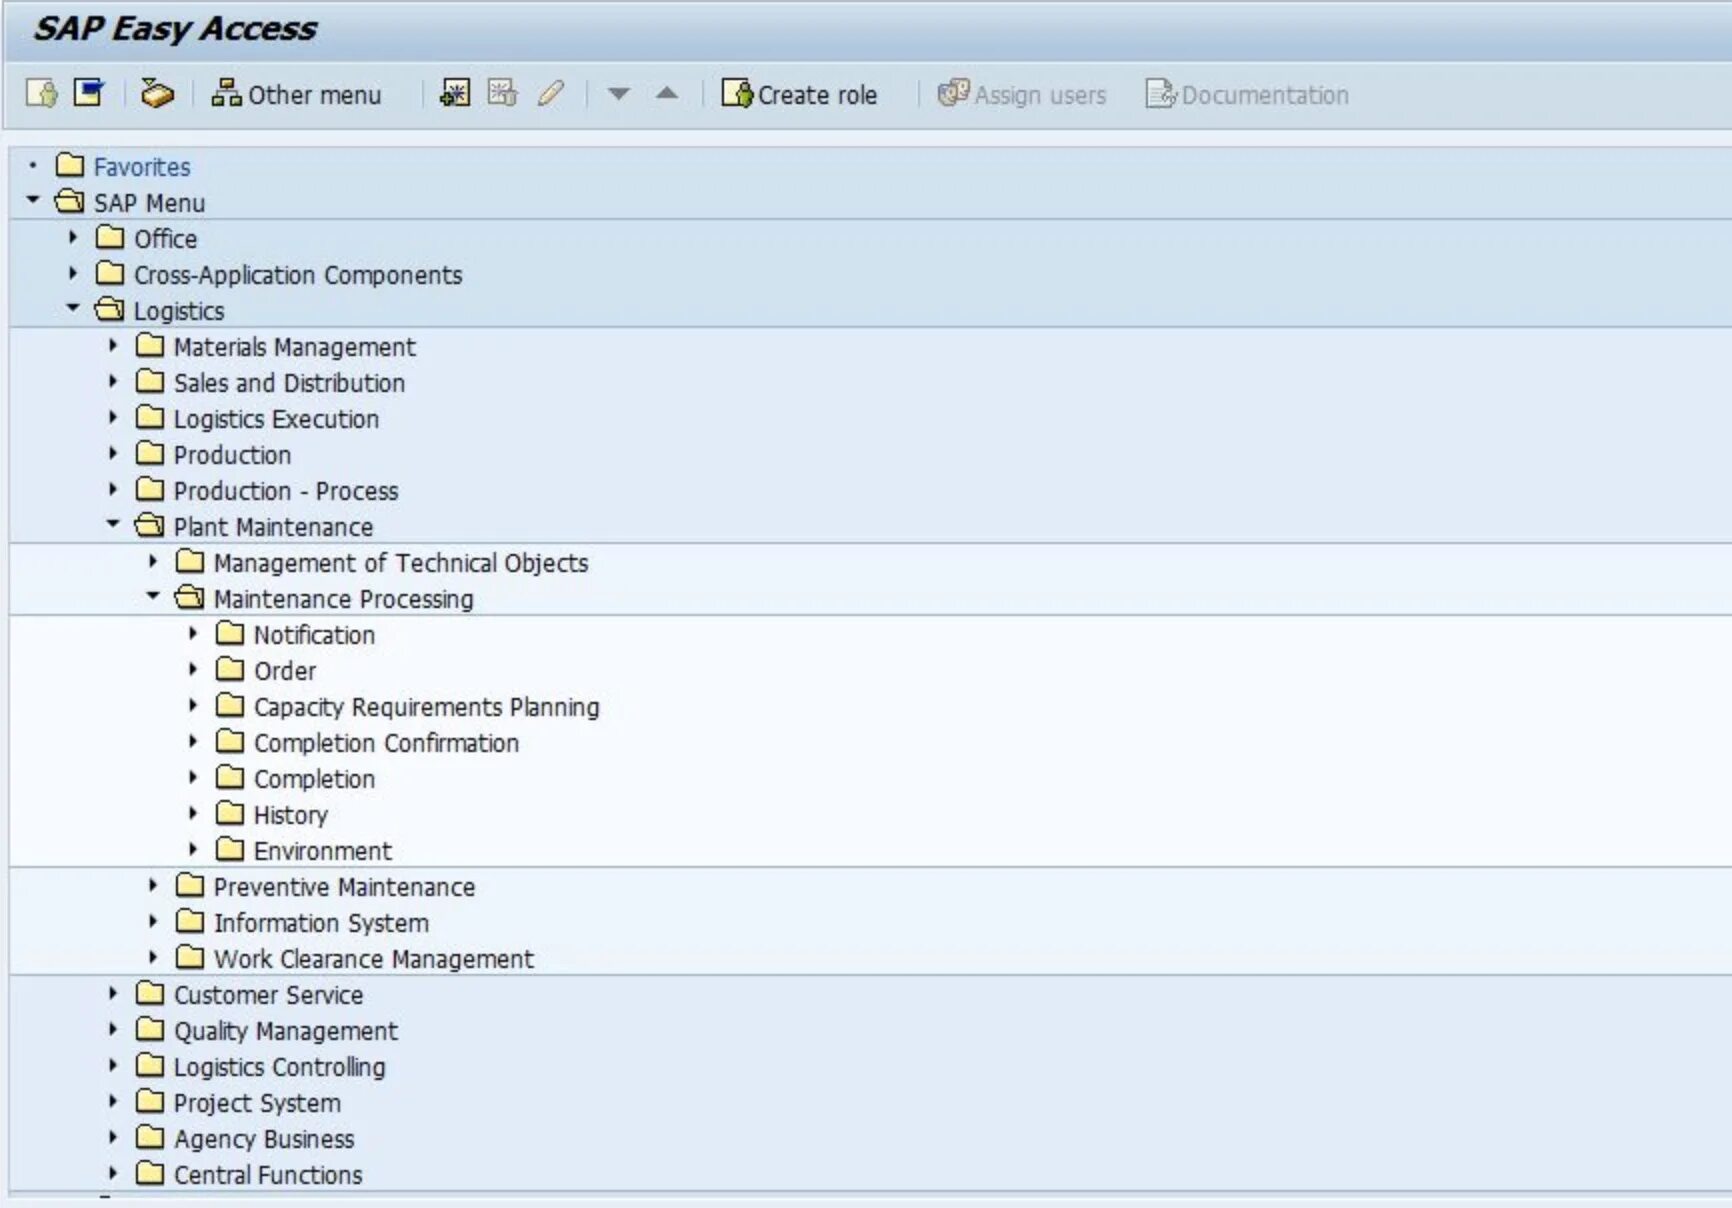Expand the Materials Management folder
Viewport: 1732px width, 1208px height.
112,347
